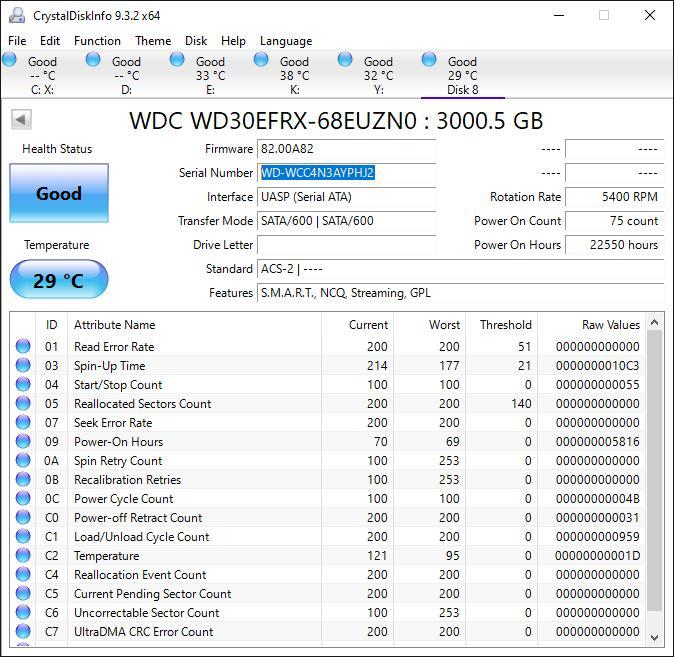Click the scroll down arrow of attribute list
674x657 pixels.
(654, 638)
